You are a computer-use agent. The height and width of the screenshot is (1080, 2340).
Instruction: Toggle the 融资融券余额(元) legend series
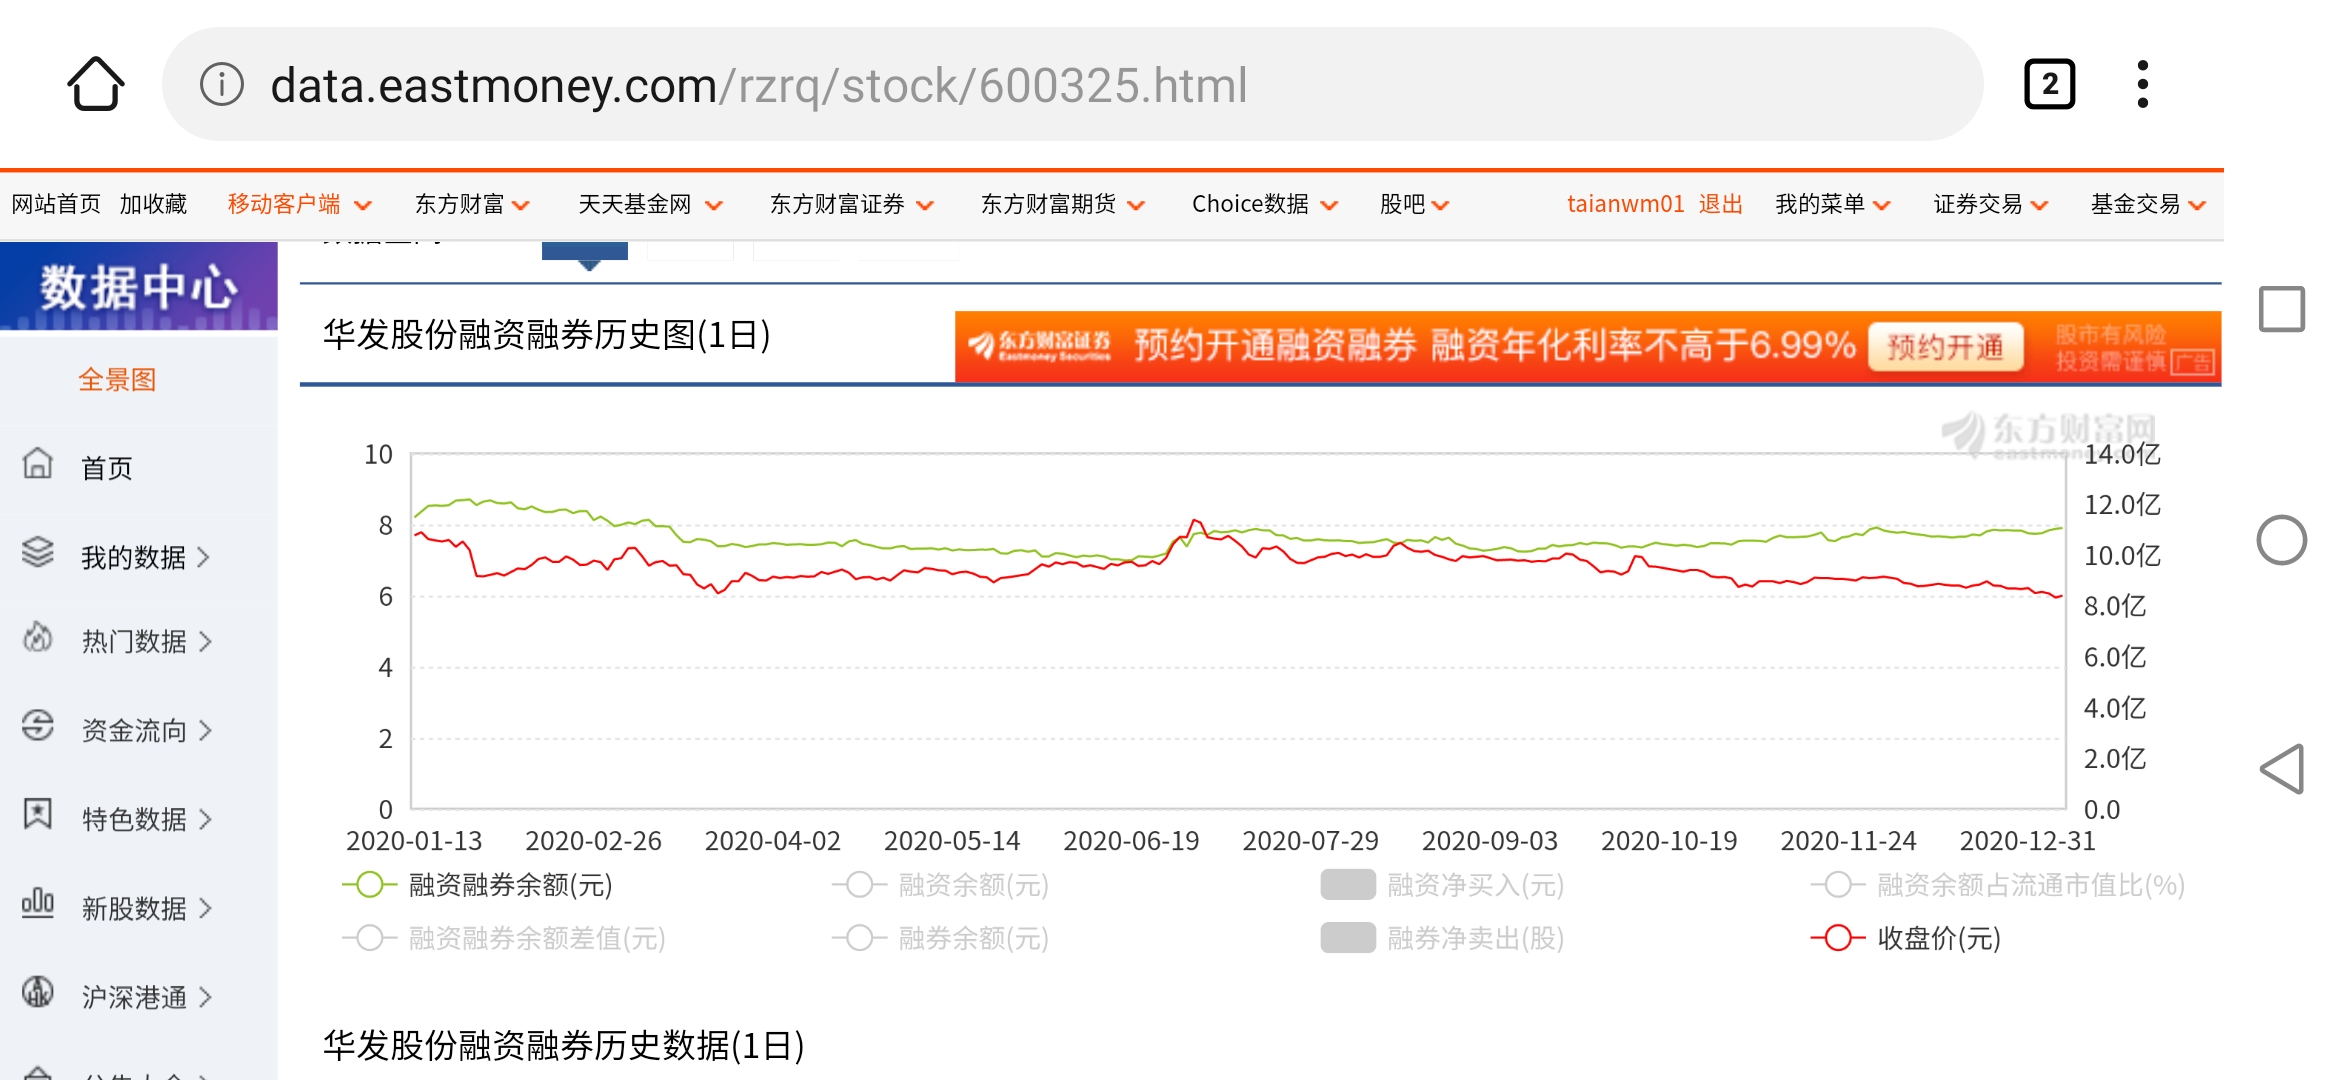tap(478, 885)
